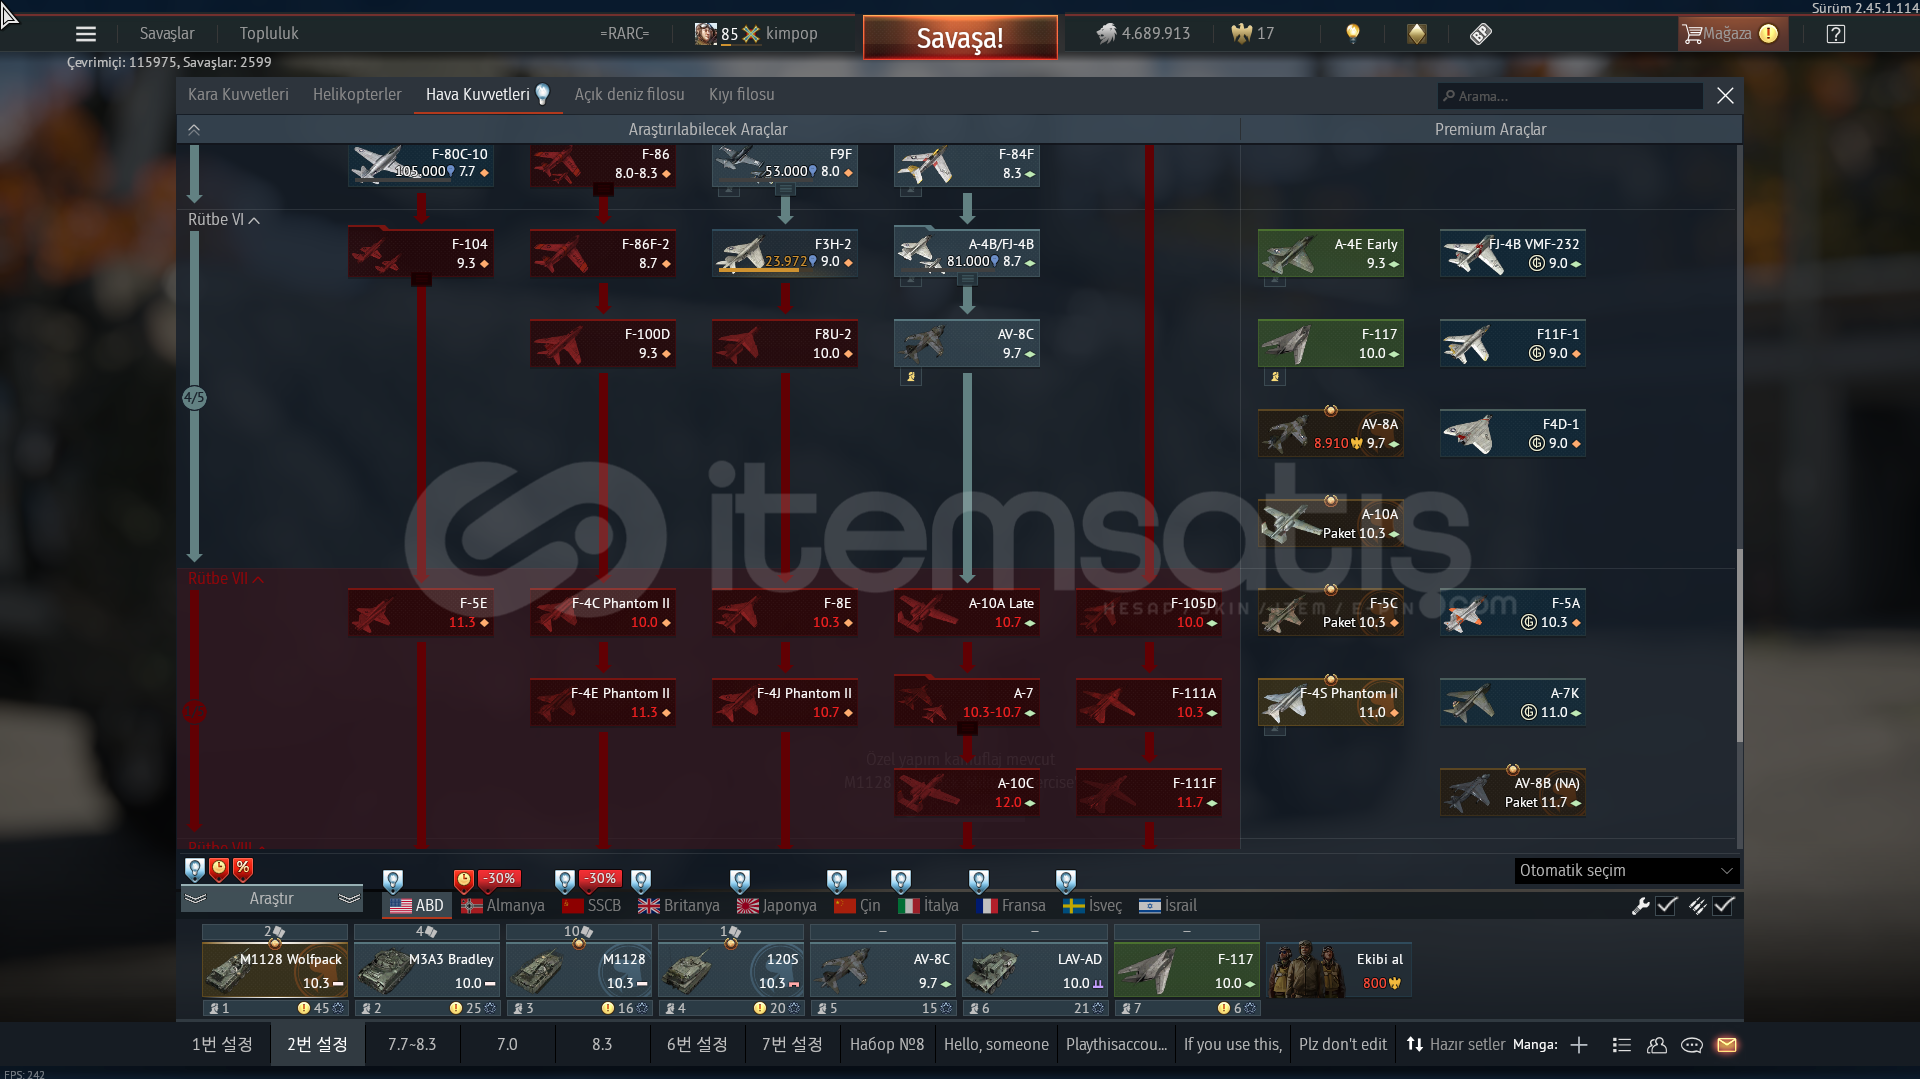Open the orange mail envelope icon
1920x1079 pixels.
pos(1727,1045)
